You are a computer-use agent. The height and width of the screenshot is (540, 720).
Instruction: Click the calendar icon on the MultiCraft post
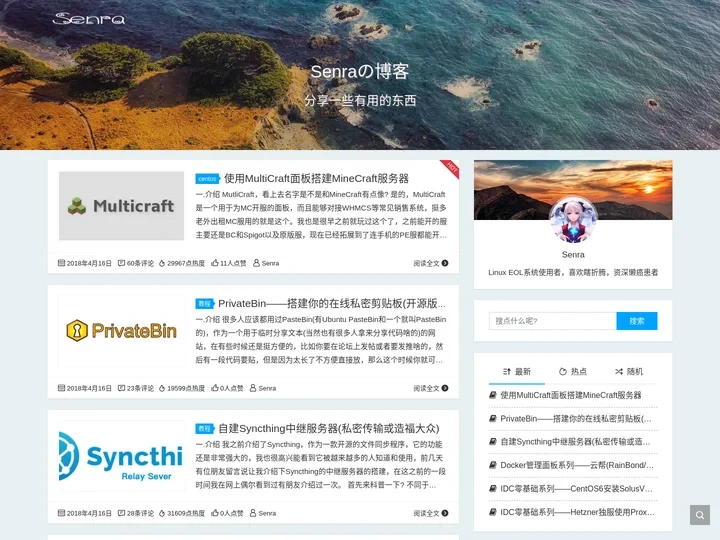point(61,263)
